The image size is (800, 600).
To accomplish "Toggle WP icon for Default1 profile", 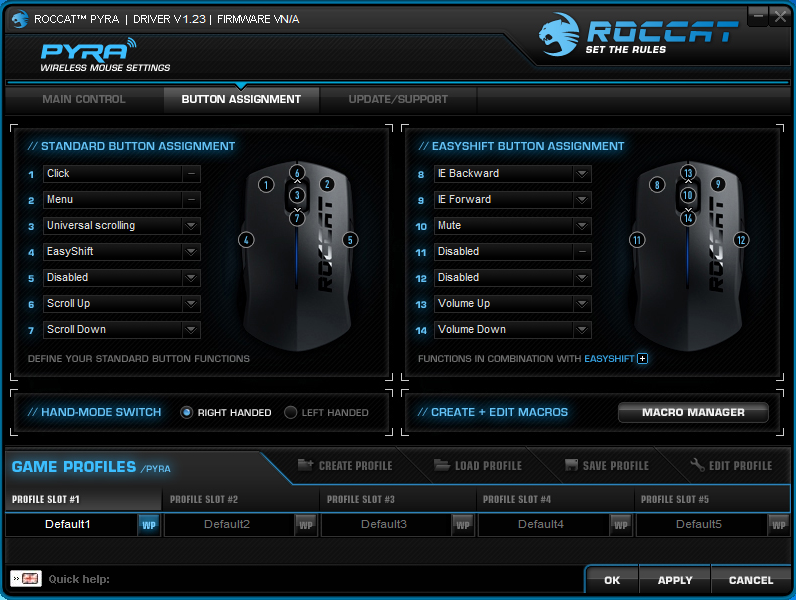I will coord(149,525).
